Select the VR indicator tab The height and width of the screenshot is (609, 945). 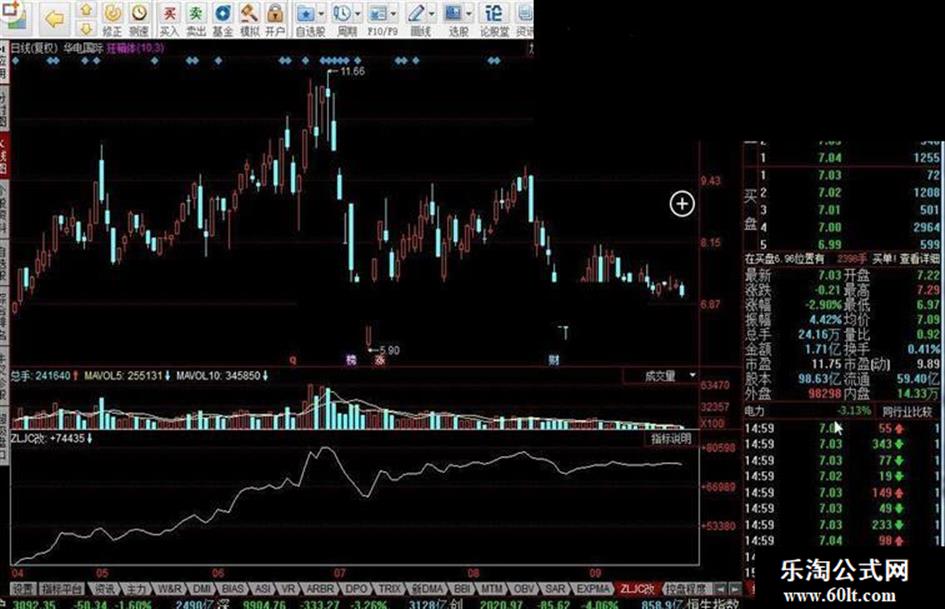[289, 588]
